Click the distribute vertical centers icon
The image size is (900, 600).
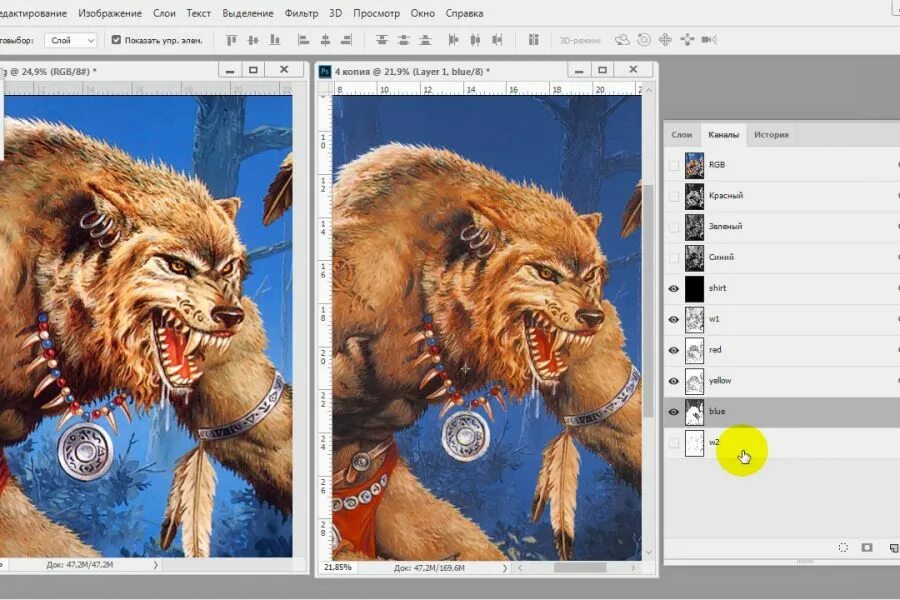(404, 40)
